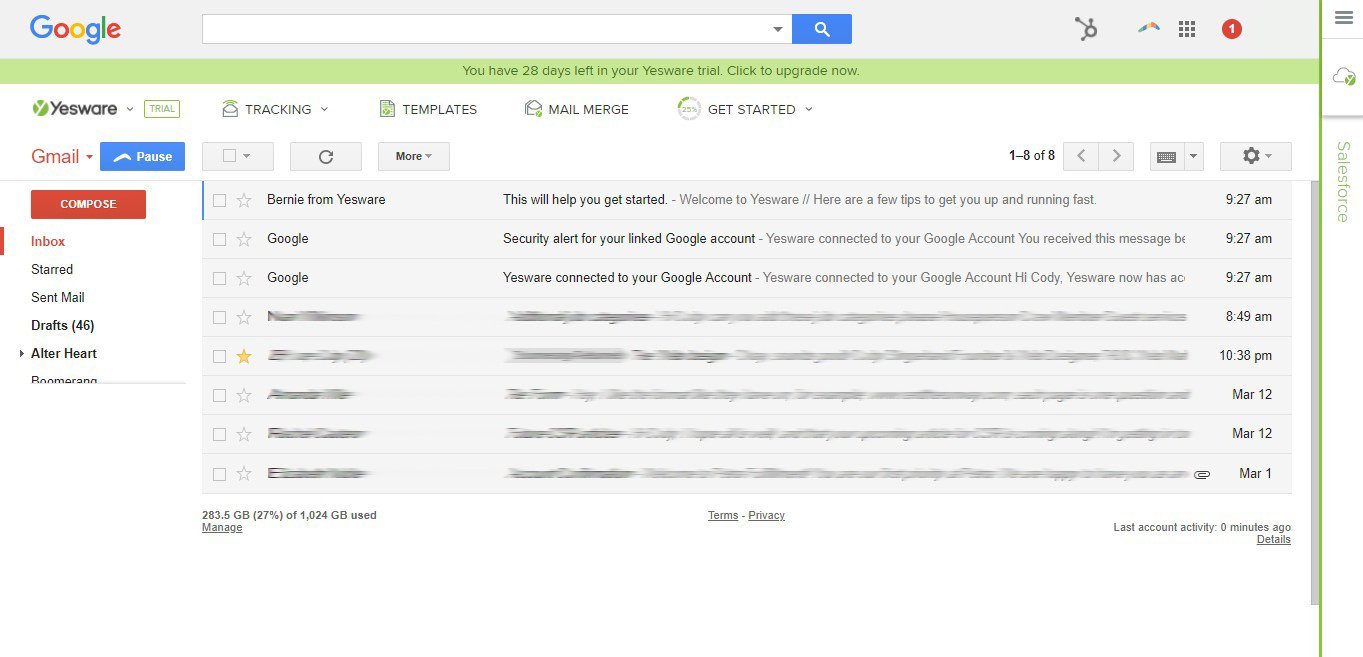Star the Yesware connected email
Image resolution: width=1363 pixels, height=657 pixels.
(244, 278)
